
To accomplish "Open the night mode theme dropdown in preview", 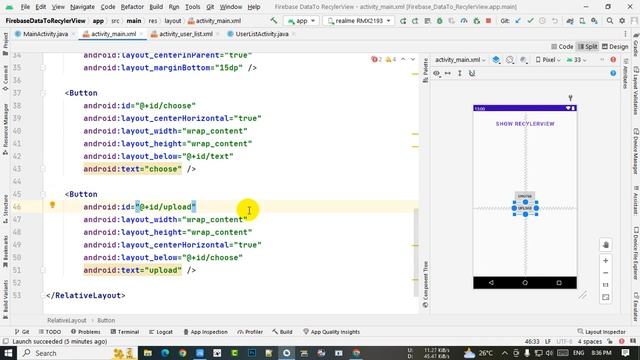I will 523,60.
